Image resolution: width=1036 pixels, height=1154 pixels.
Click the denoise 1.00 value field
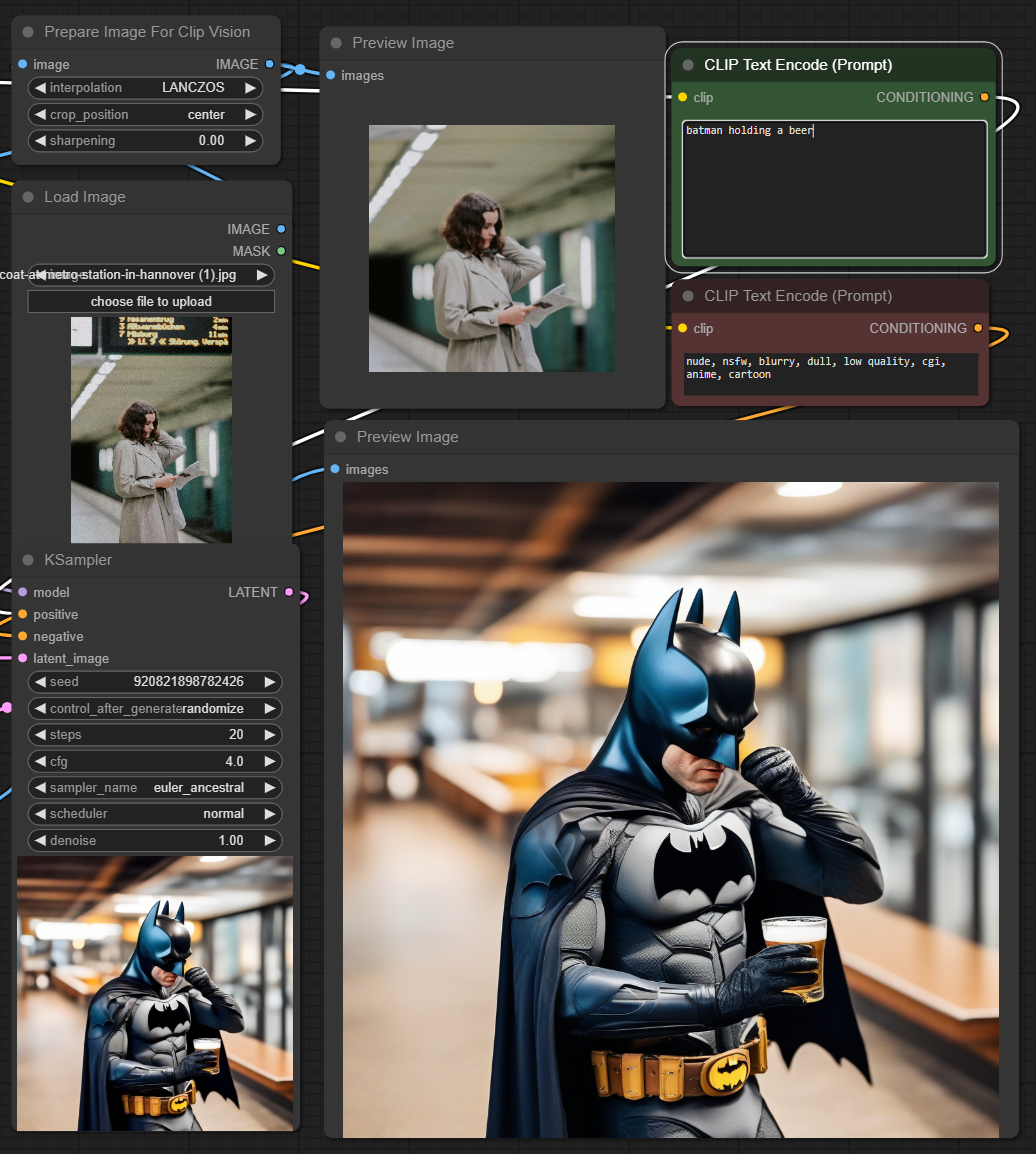pyautogui.click(x=155, y=840)
